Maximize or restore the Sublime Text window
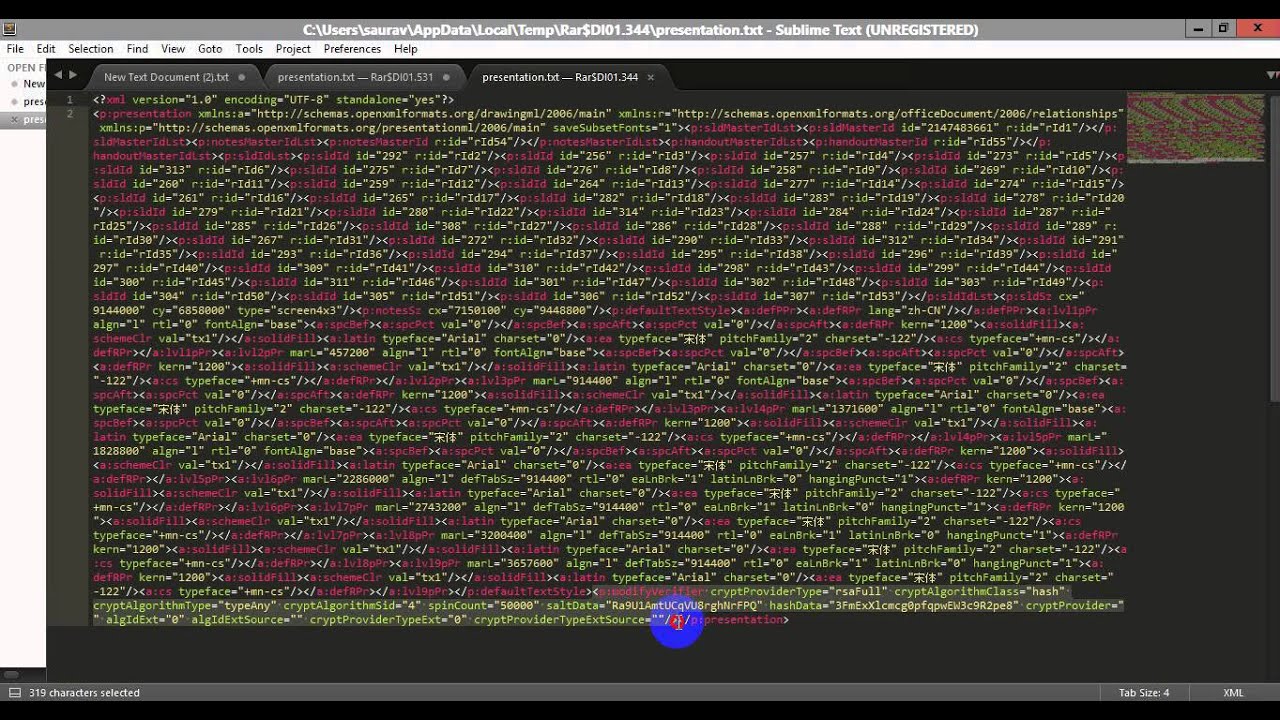The width and height of the screenshot is (1280, 720). pos(1223,29)
